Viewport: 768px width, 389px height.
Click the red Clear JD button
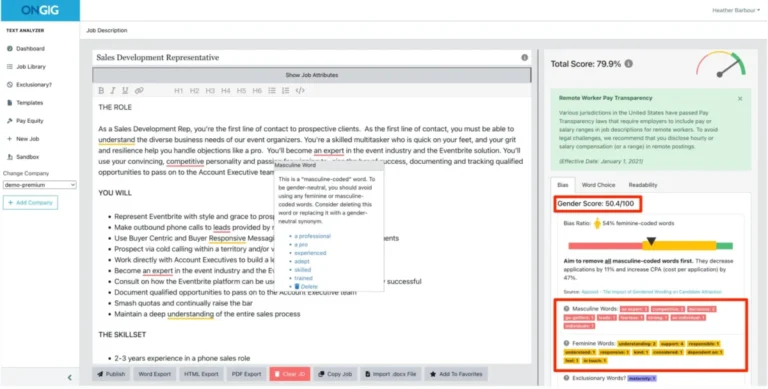point(289,374)
